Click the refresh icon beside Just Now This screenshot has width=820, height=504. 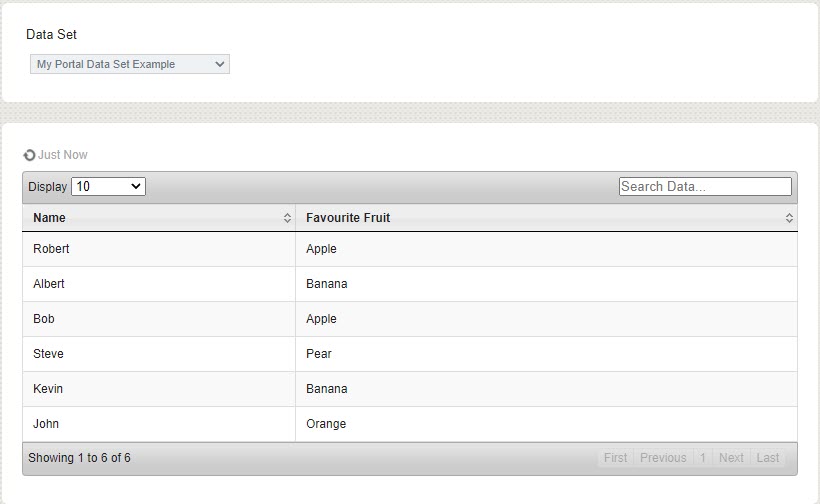click(x=29, y=155)
